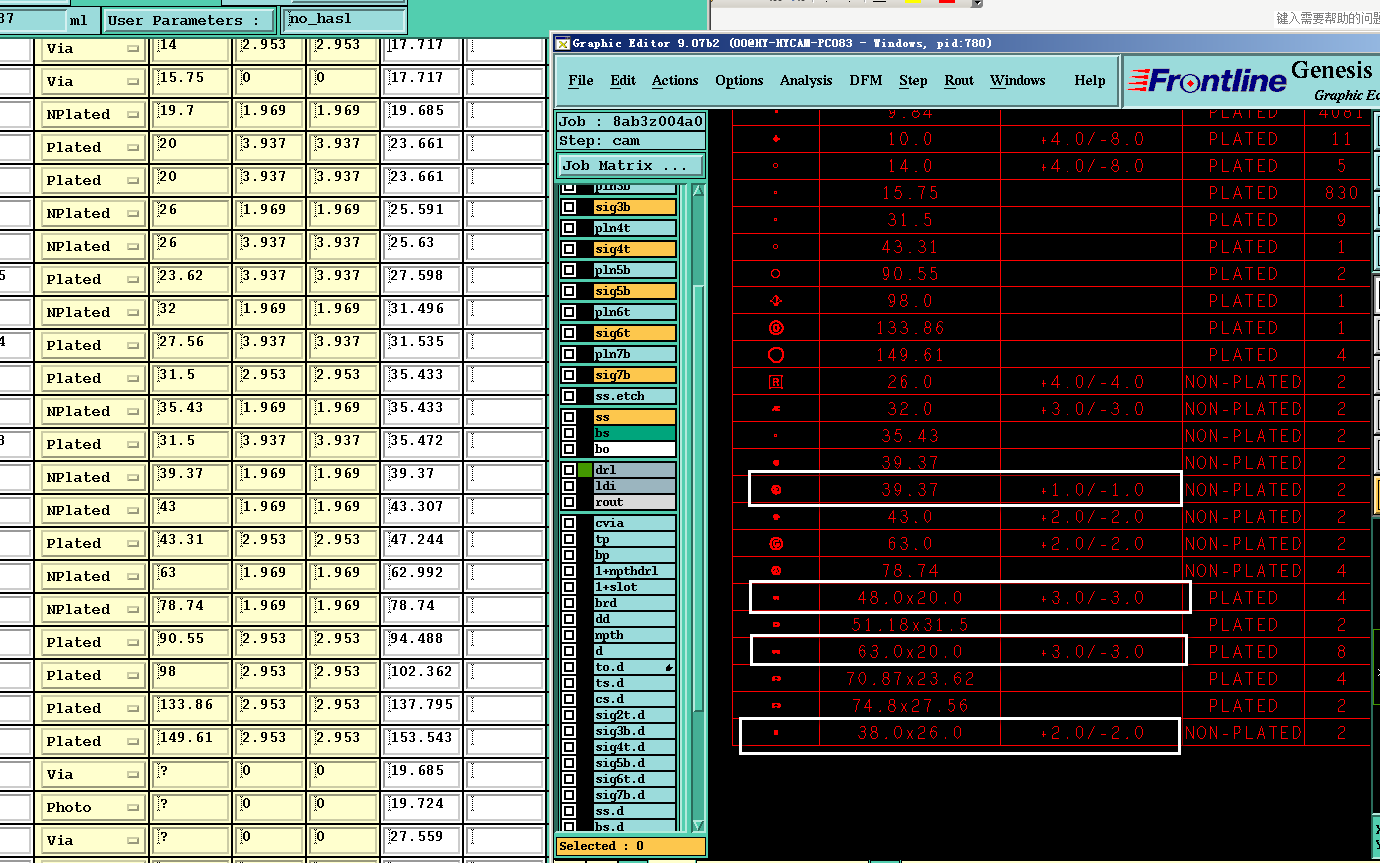Toggle the drl layer checkbox

tap(569, 470)
